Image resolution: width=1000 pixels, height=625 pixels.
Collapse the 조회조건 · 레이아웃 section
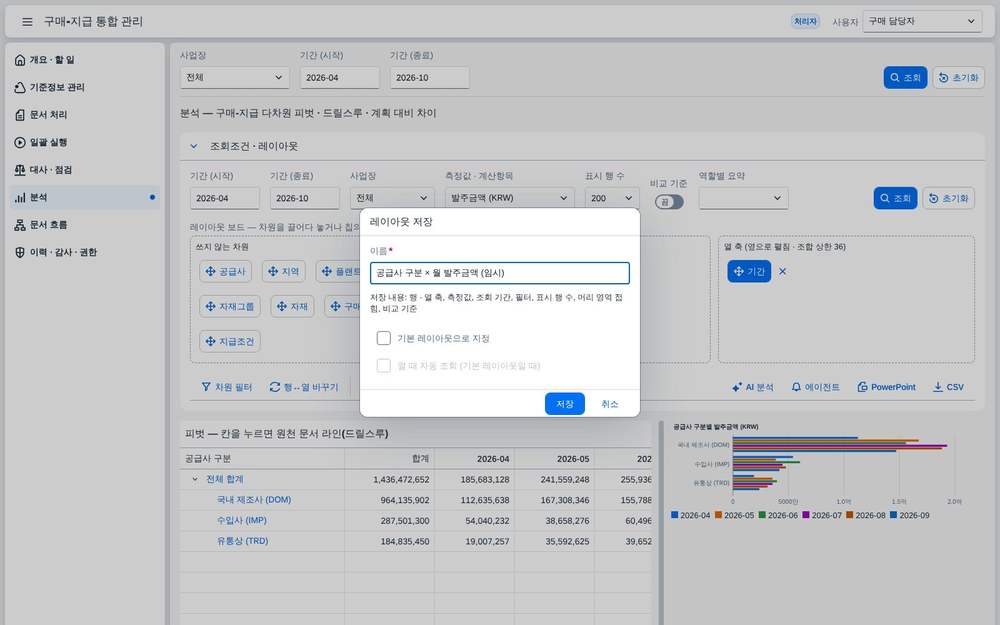[193, 146]
